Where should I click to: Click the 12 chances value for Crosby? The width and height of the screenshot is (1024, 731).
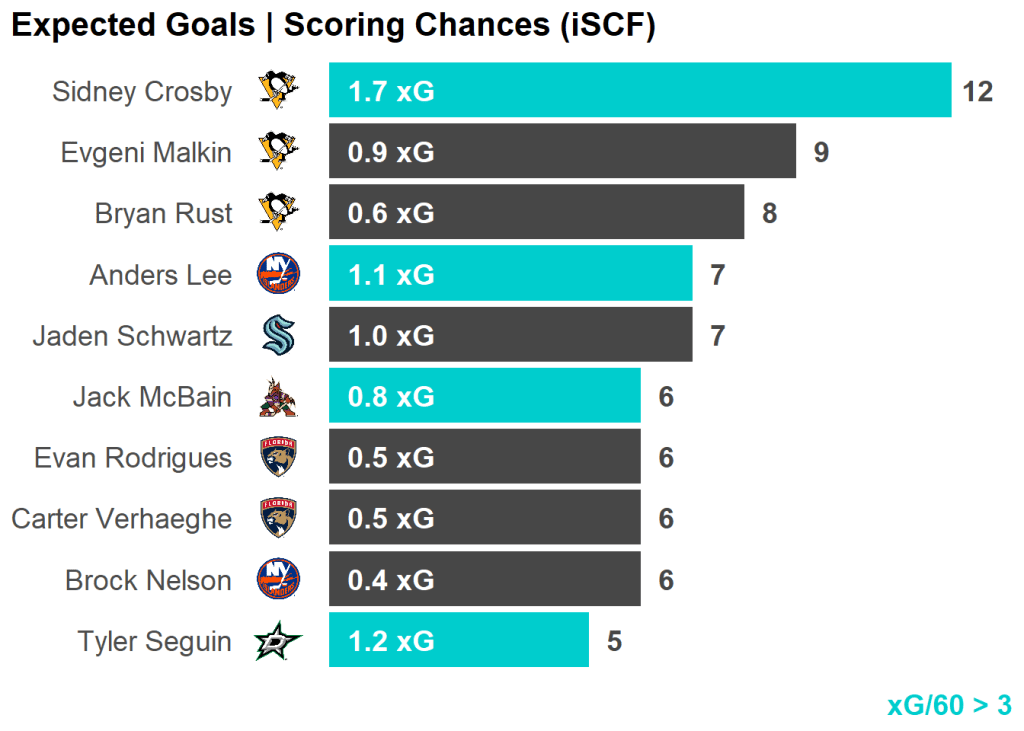(977, 92)
